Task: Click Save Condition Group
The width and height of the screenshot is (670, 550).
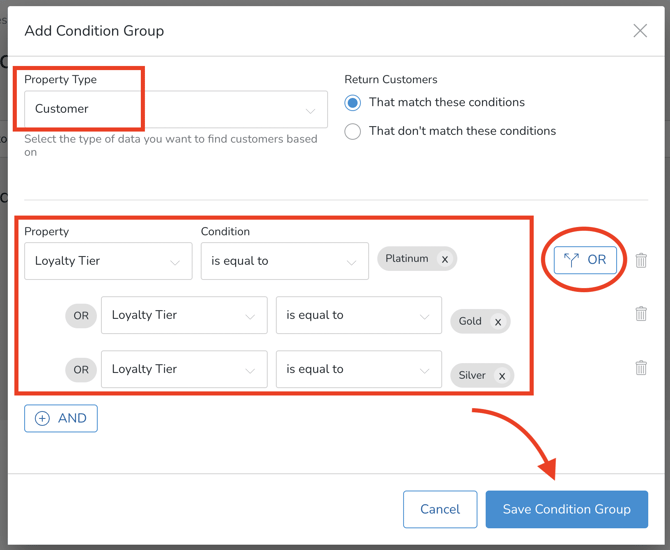Action: [x=566, y=509]
